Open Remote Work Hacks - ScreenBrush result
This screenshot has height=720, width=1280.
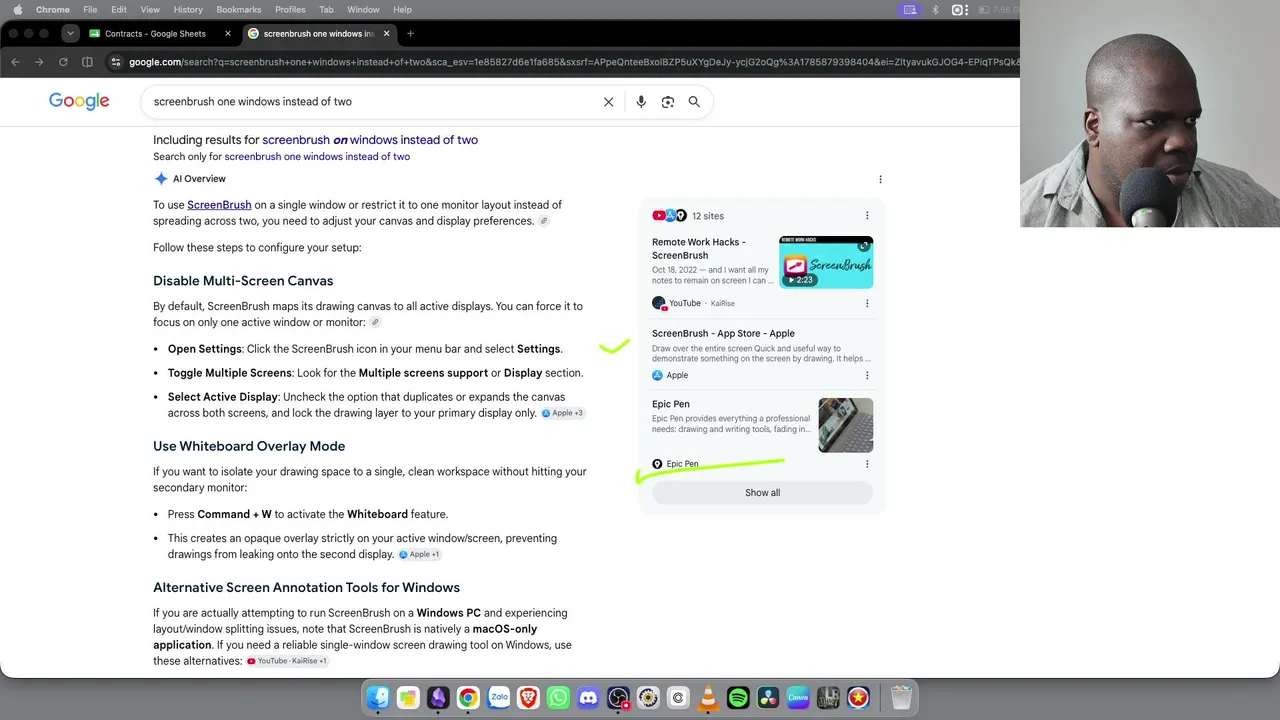click(x=699, y=249)
